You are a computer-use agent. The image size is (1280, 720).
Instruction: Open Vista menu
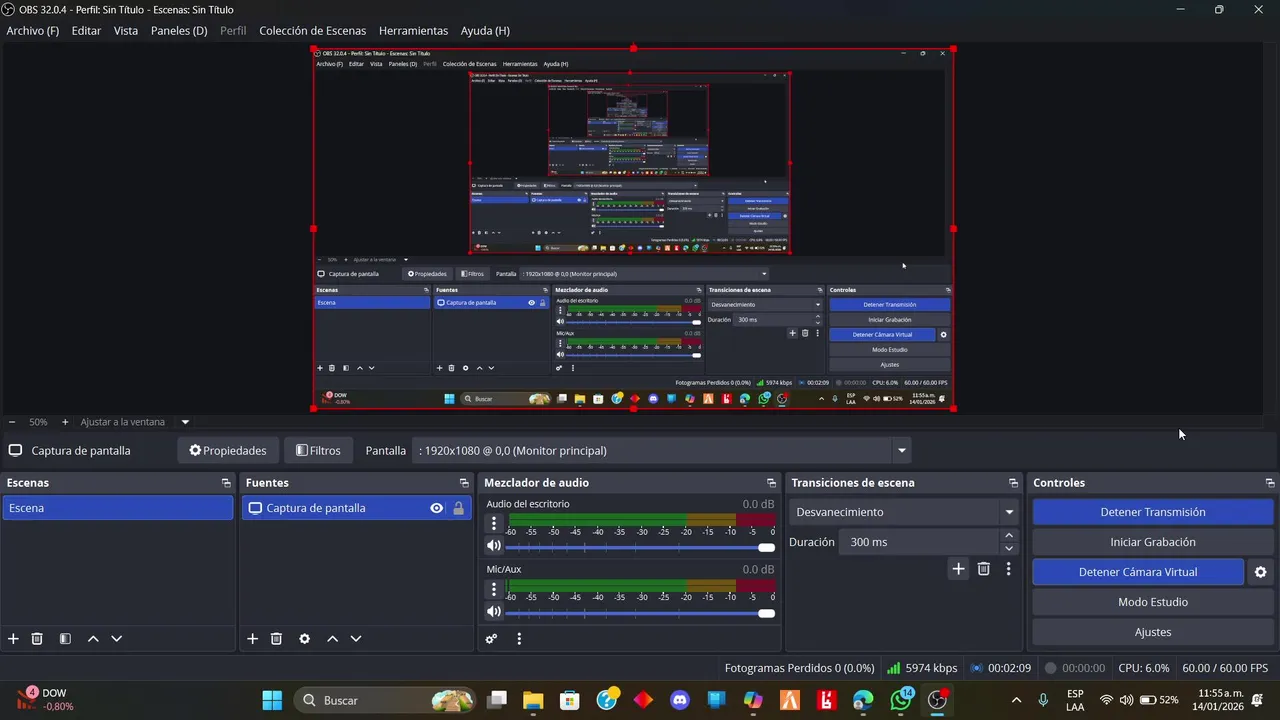tap(126, 31)
